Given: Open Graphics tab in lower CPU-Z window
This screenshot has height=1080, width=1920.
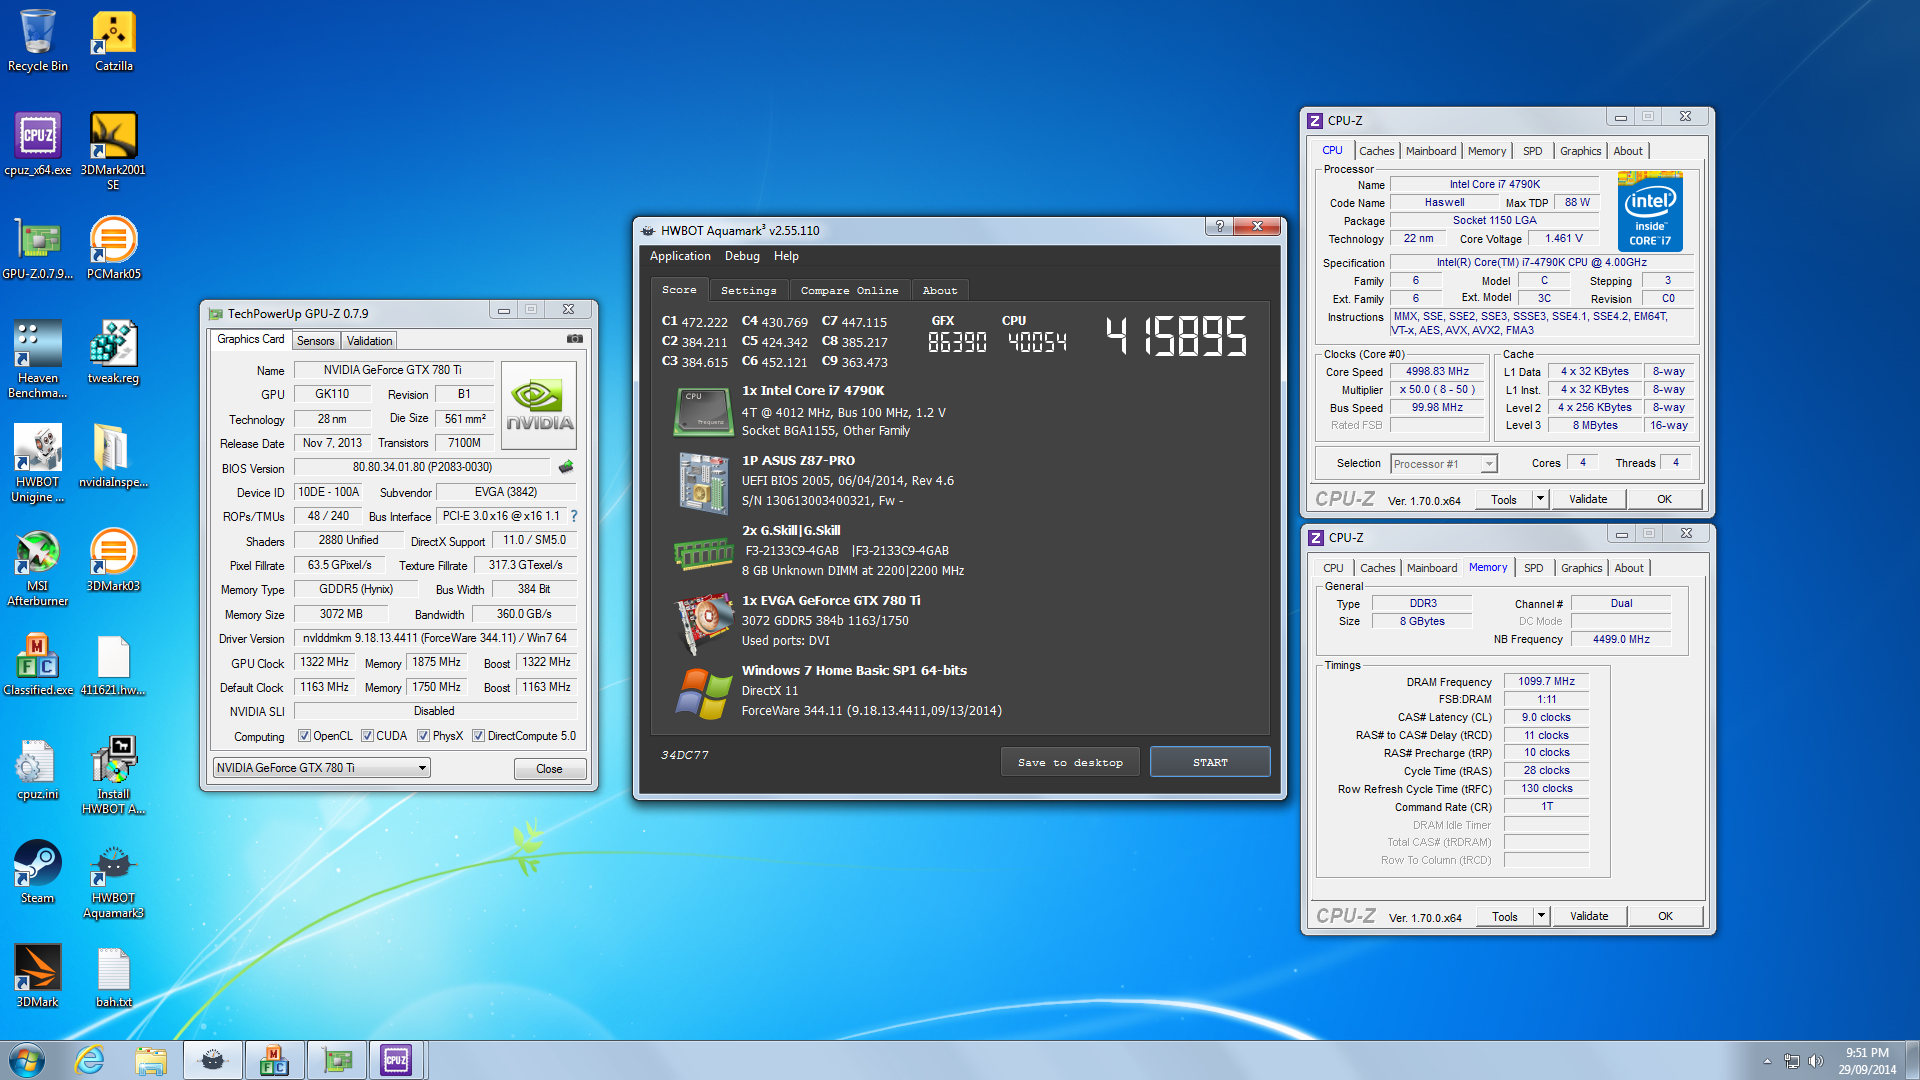Looking at the screenshot, I should coord(1582,568).
